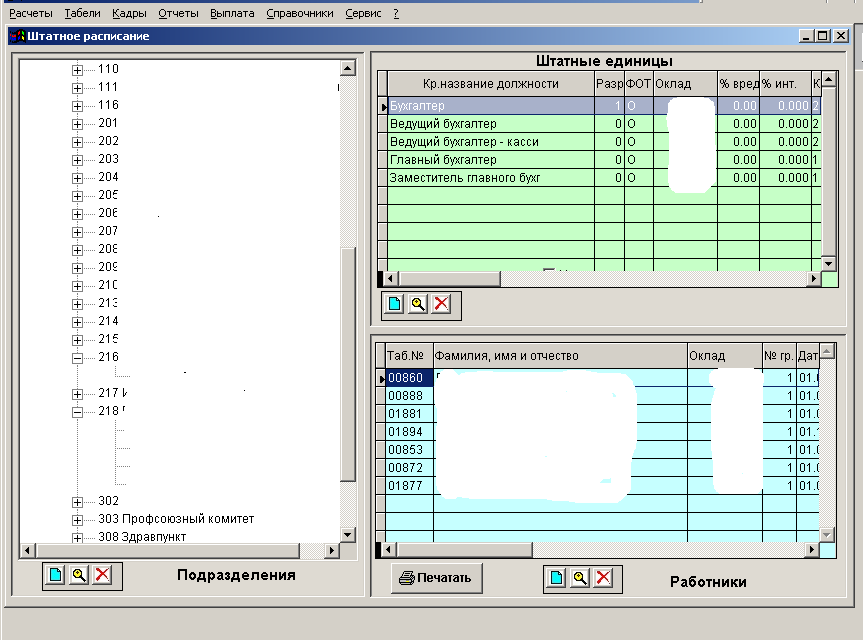The width and height of the screenshot is (863, 640).
Task: Expand 303 Профсоюзный комитет node
Action: pos(78,519)
